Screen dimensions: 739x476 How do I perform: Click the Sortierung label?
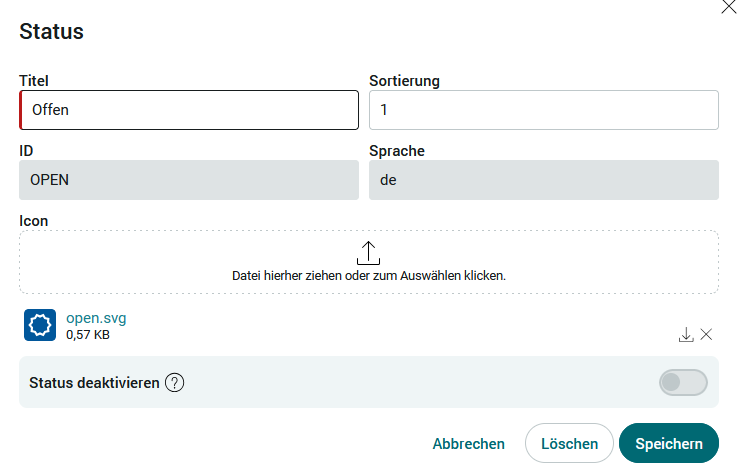pos(404,81)
